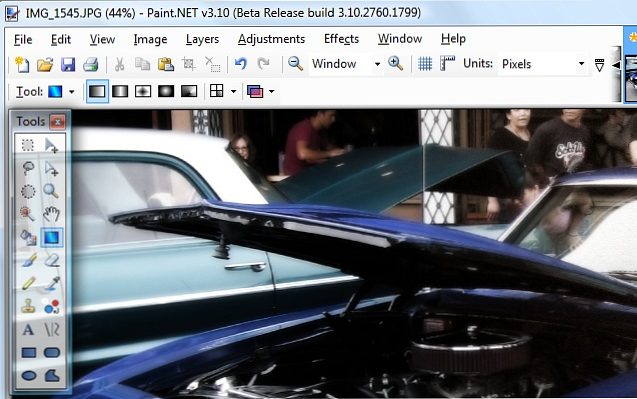
Task: Select the Magic Wand tool
Action: [28, 214]
